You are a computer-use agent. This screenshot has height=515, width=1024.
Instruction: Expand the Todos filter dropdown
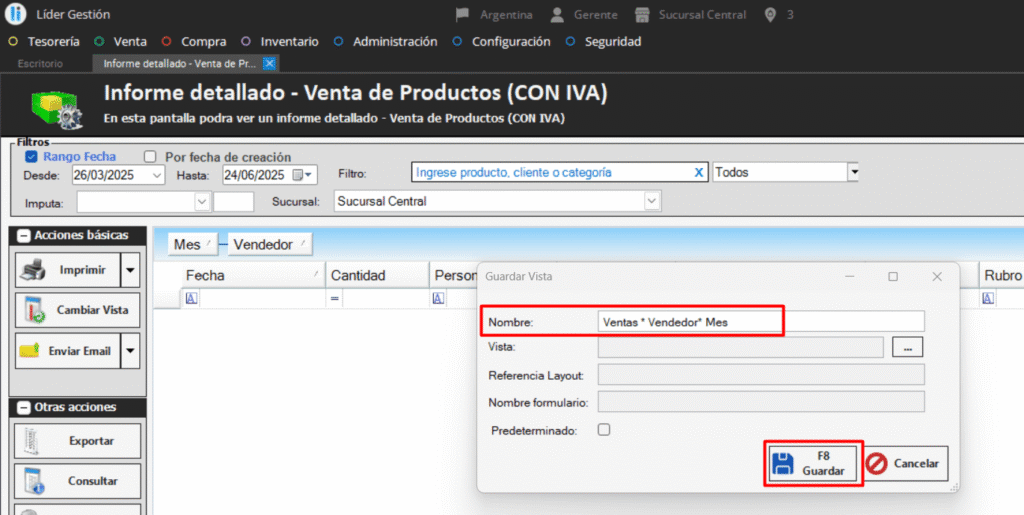tap(853, 172)
